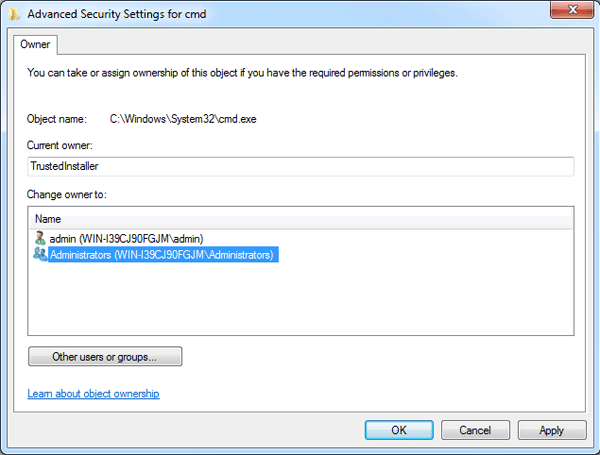Click the ownership description text
This screenshot has height=455, width=600.
pos(240,73)
